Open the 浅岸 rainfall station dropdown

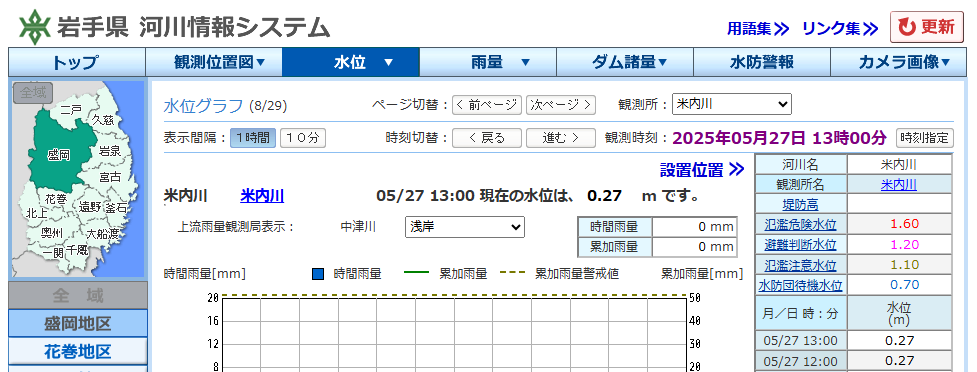point(465,227)
